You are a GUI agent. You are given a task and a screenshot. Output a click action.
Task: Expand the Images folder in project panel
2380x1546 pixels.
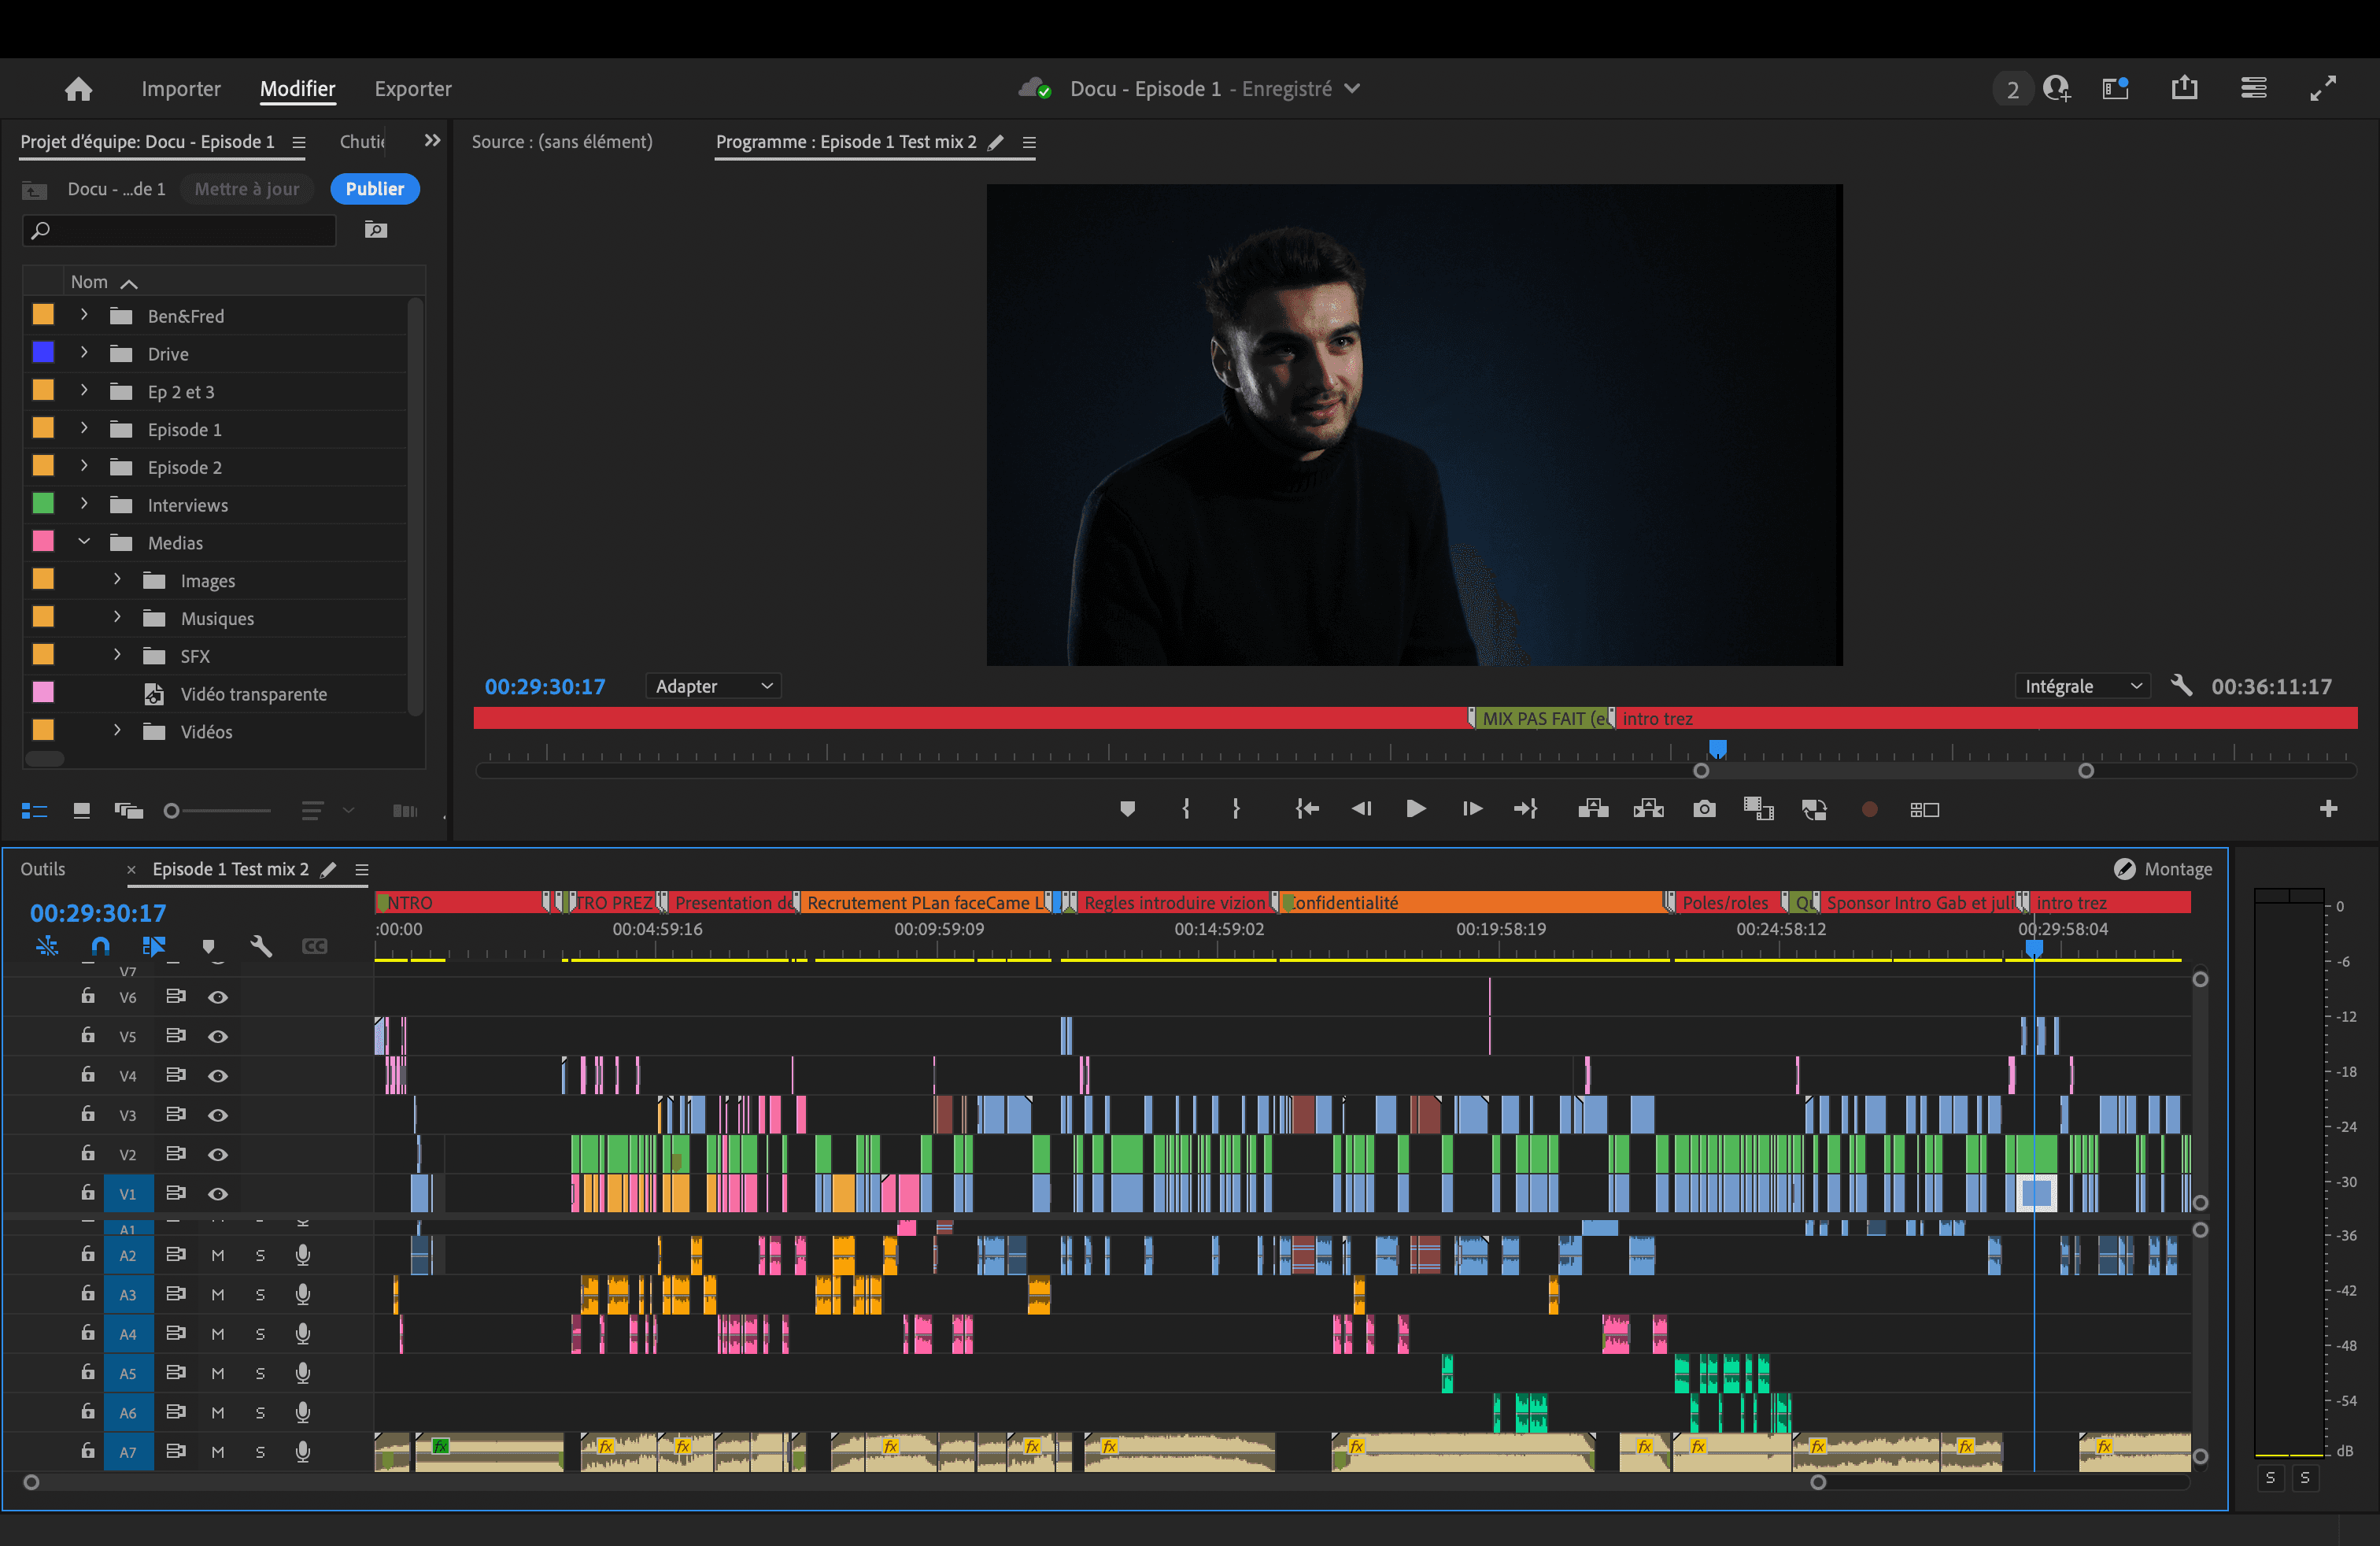click(116, 580)
